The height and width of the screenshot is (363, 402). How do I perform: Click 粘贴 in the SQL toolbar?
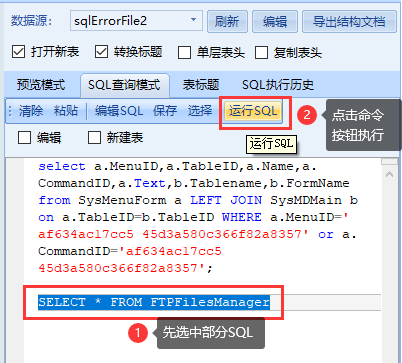coord(66,111)
